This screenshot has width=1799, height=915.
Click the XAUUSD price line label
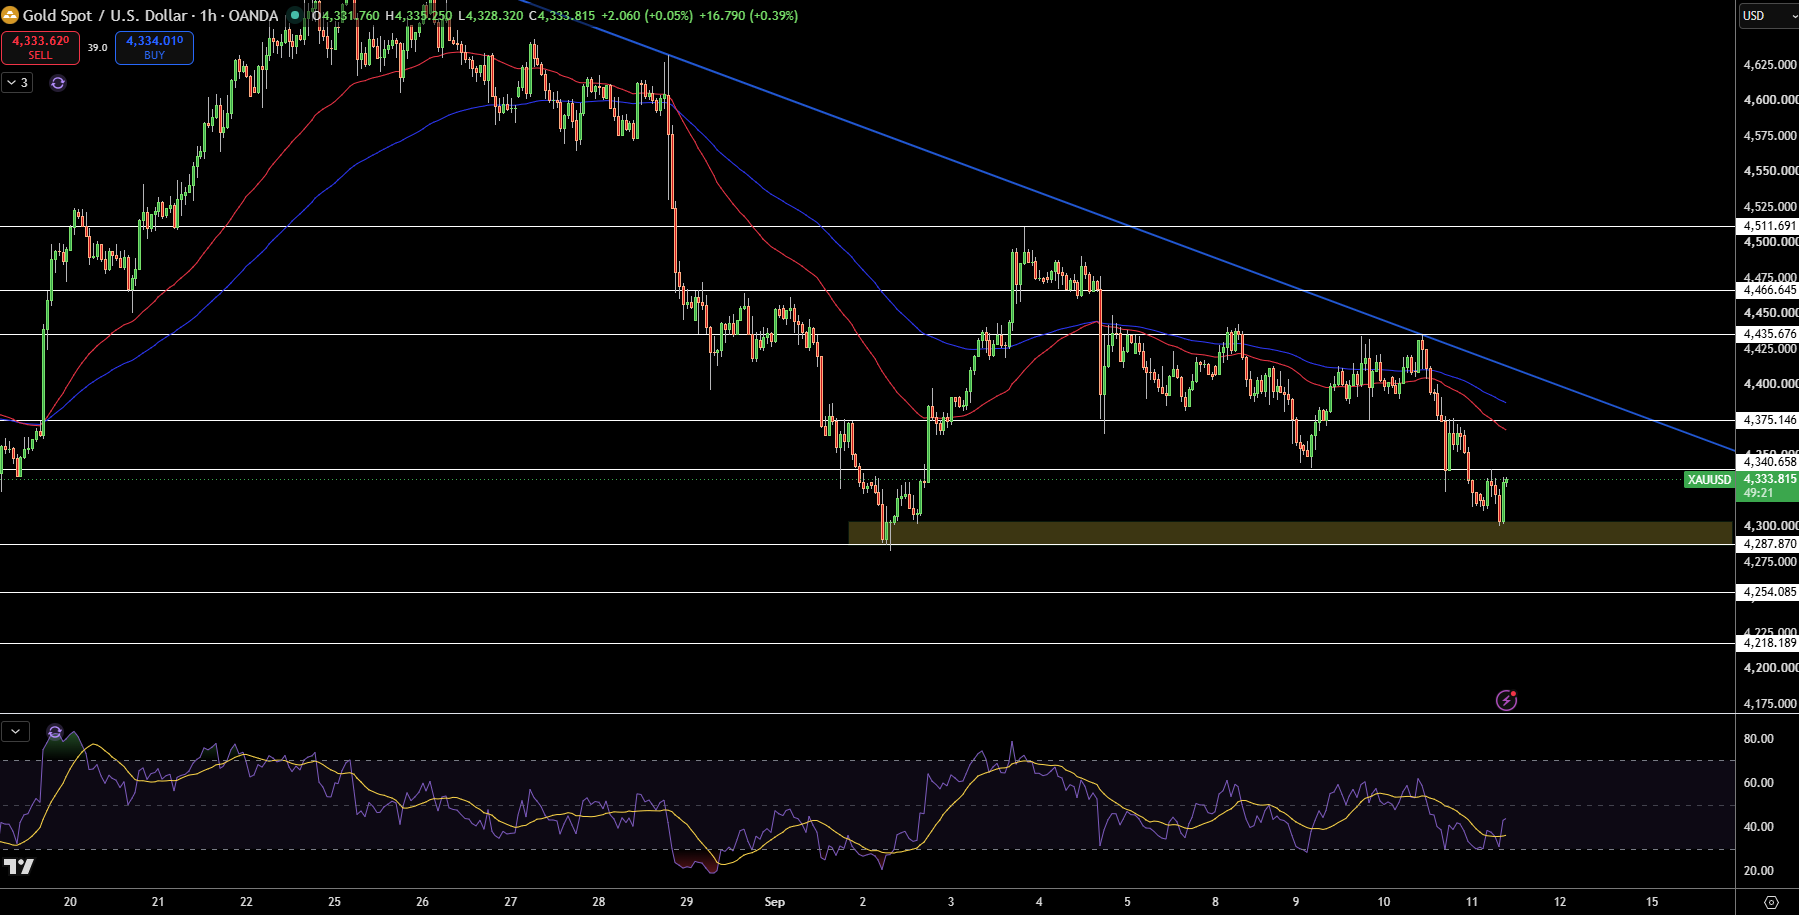tap(1709, 480)
